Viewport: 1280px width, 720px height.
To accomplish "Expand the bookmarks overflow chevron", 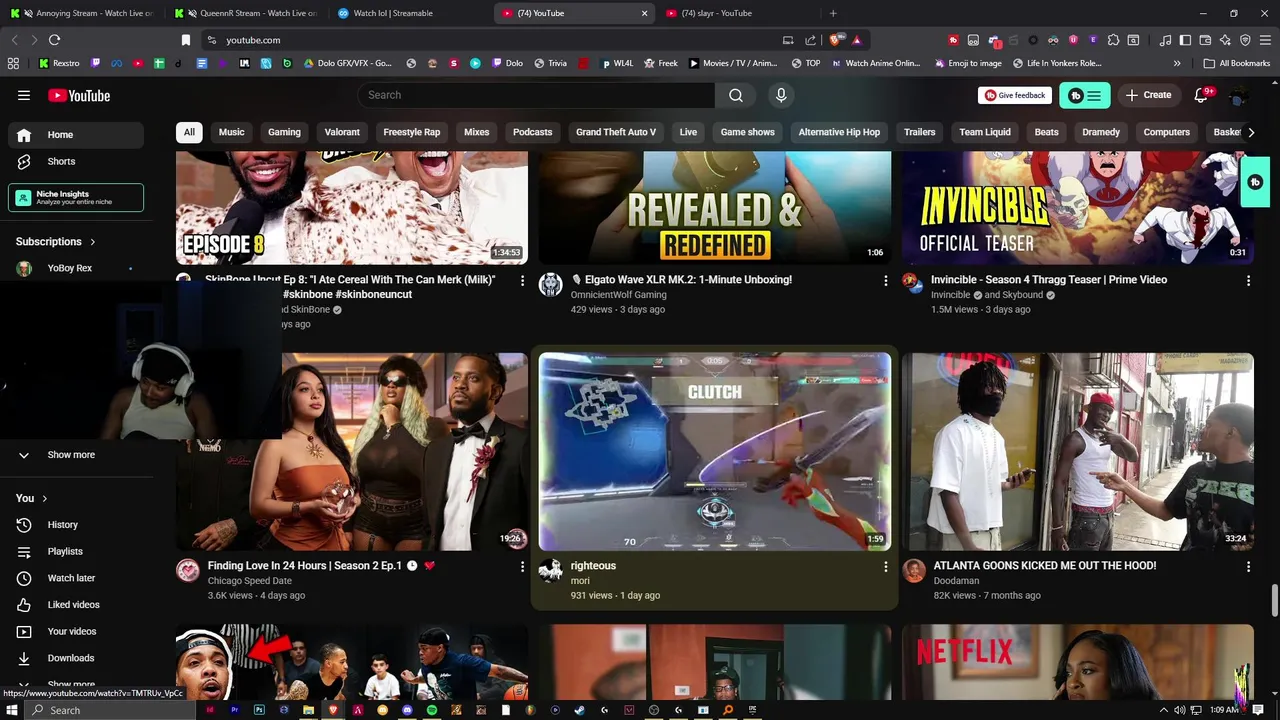I will point(1177,63).
